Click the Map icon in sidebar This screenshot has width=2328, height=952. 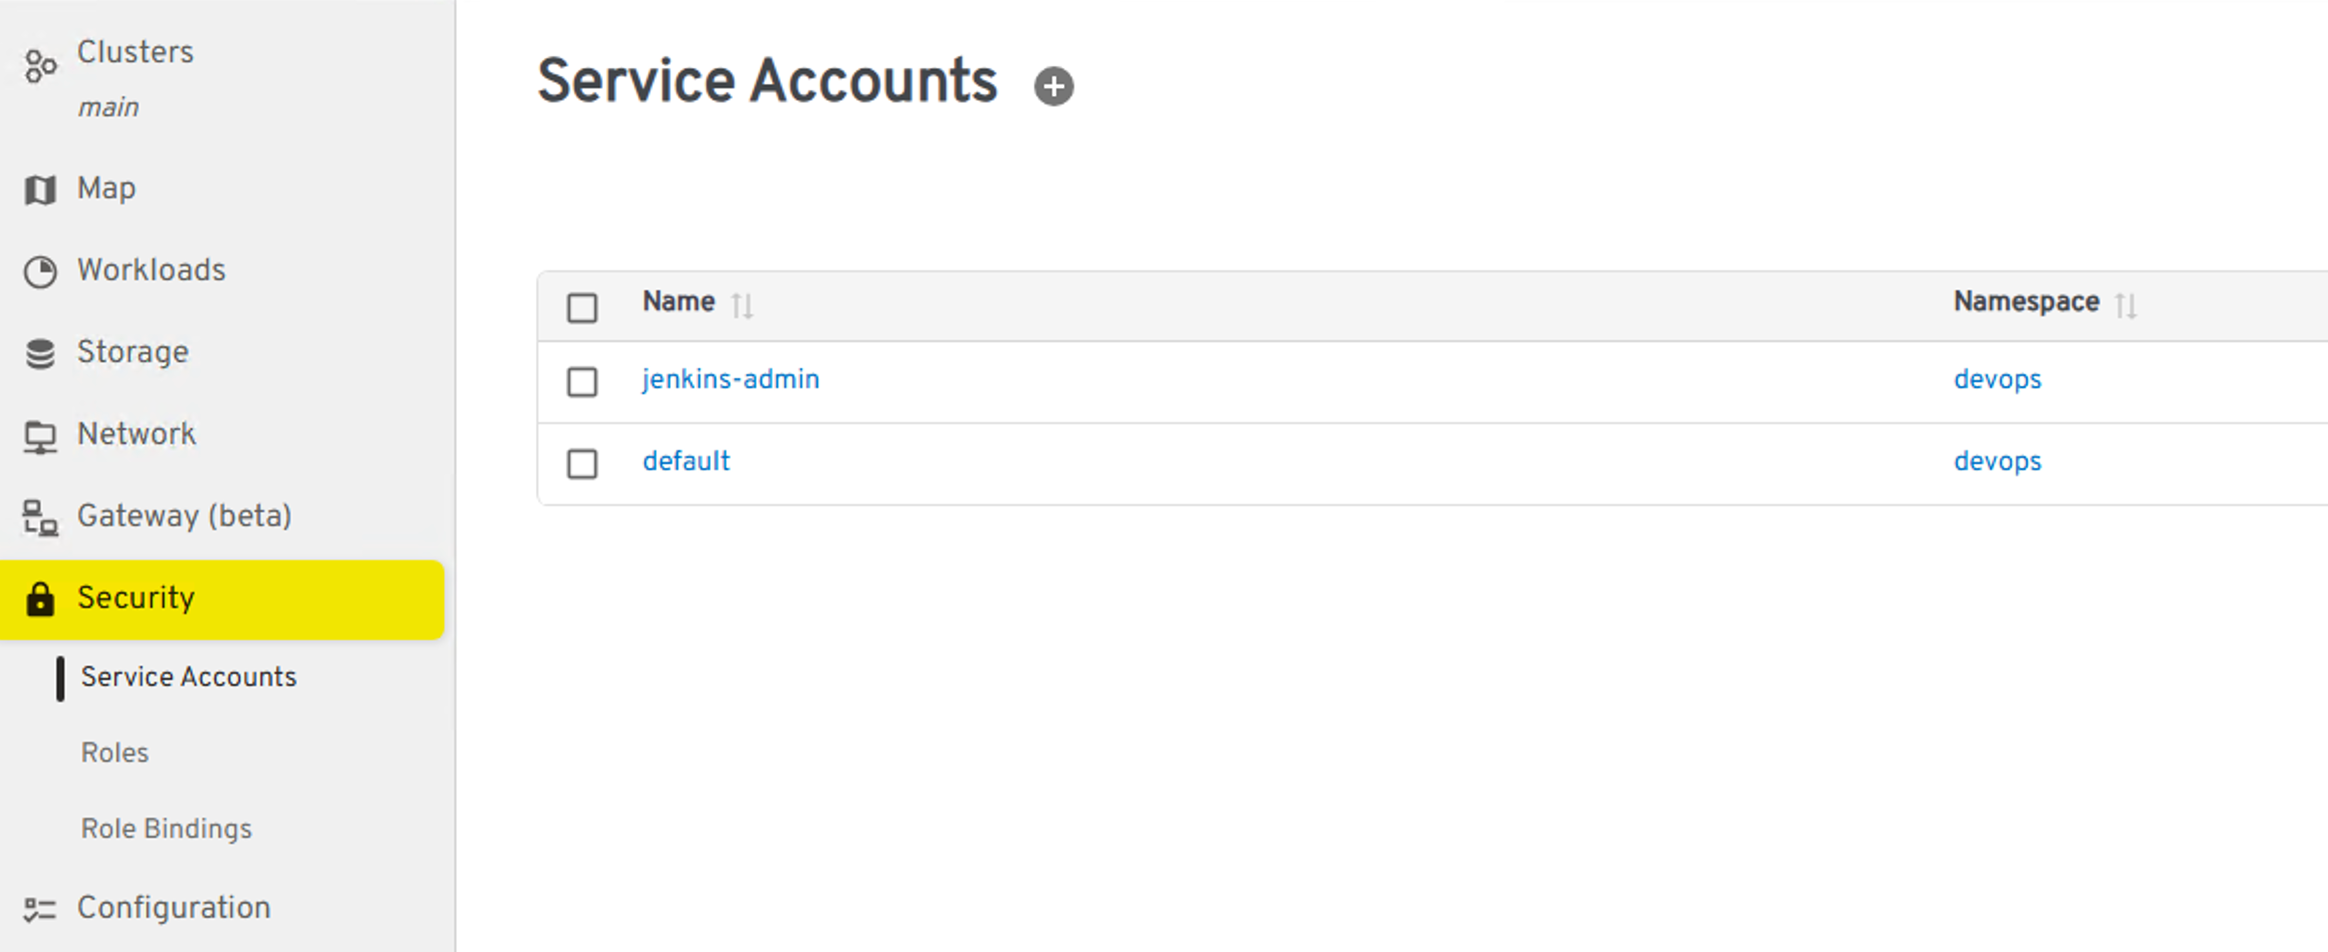tap(40, 189)
